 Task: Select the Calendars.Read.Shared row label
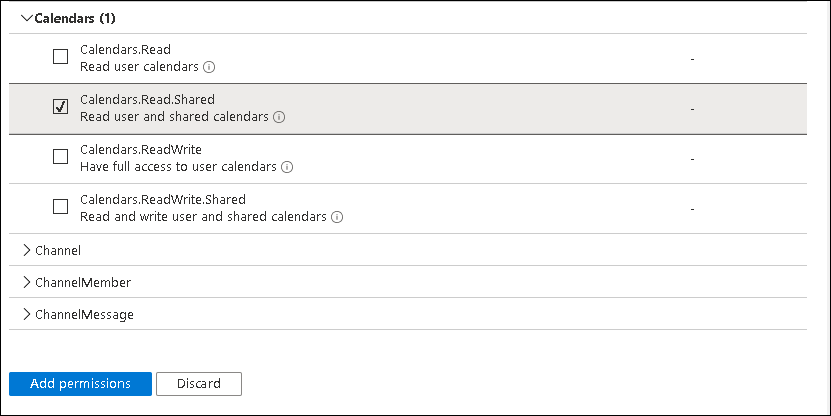(147, 99)
